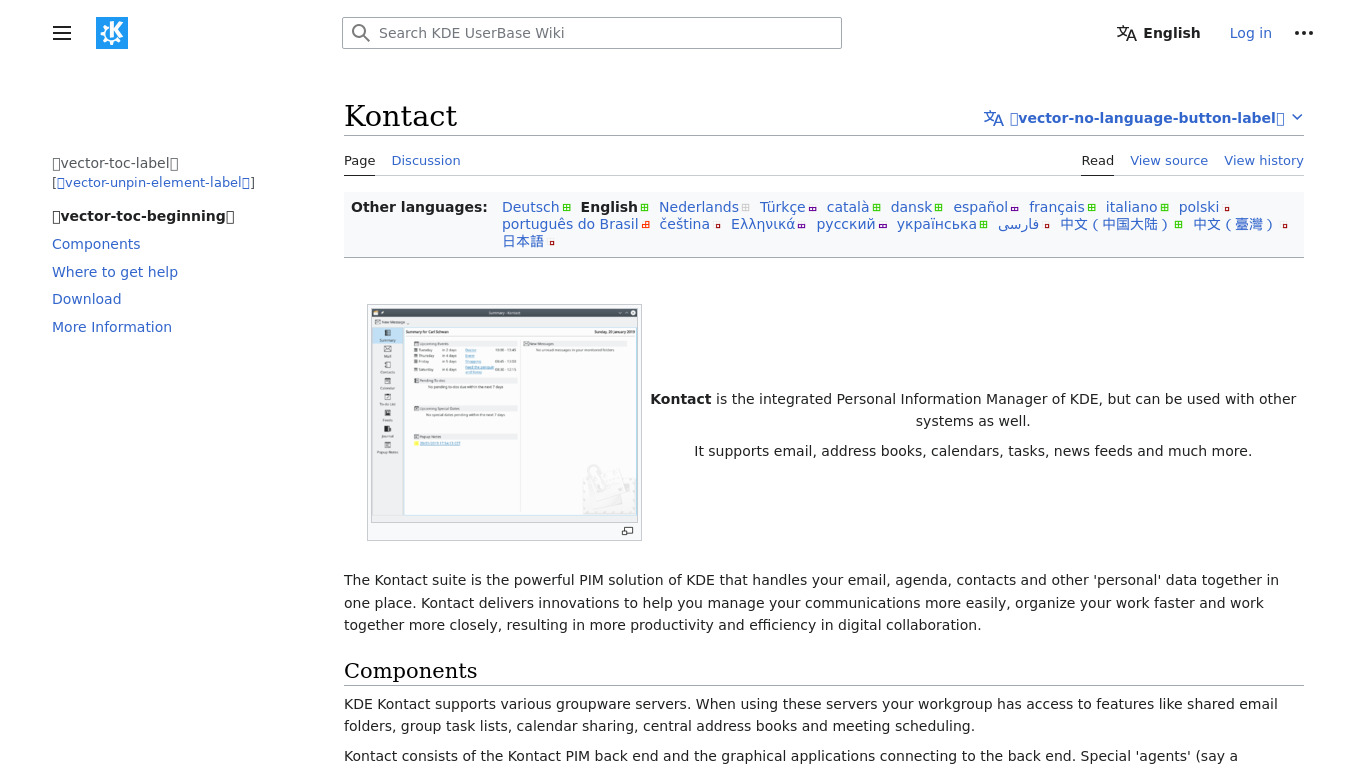This screenshot has height=768, width=1366.
Task: Switch page language to فارسی
Action: 1018,224
